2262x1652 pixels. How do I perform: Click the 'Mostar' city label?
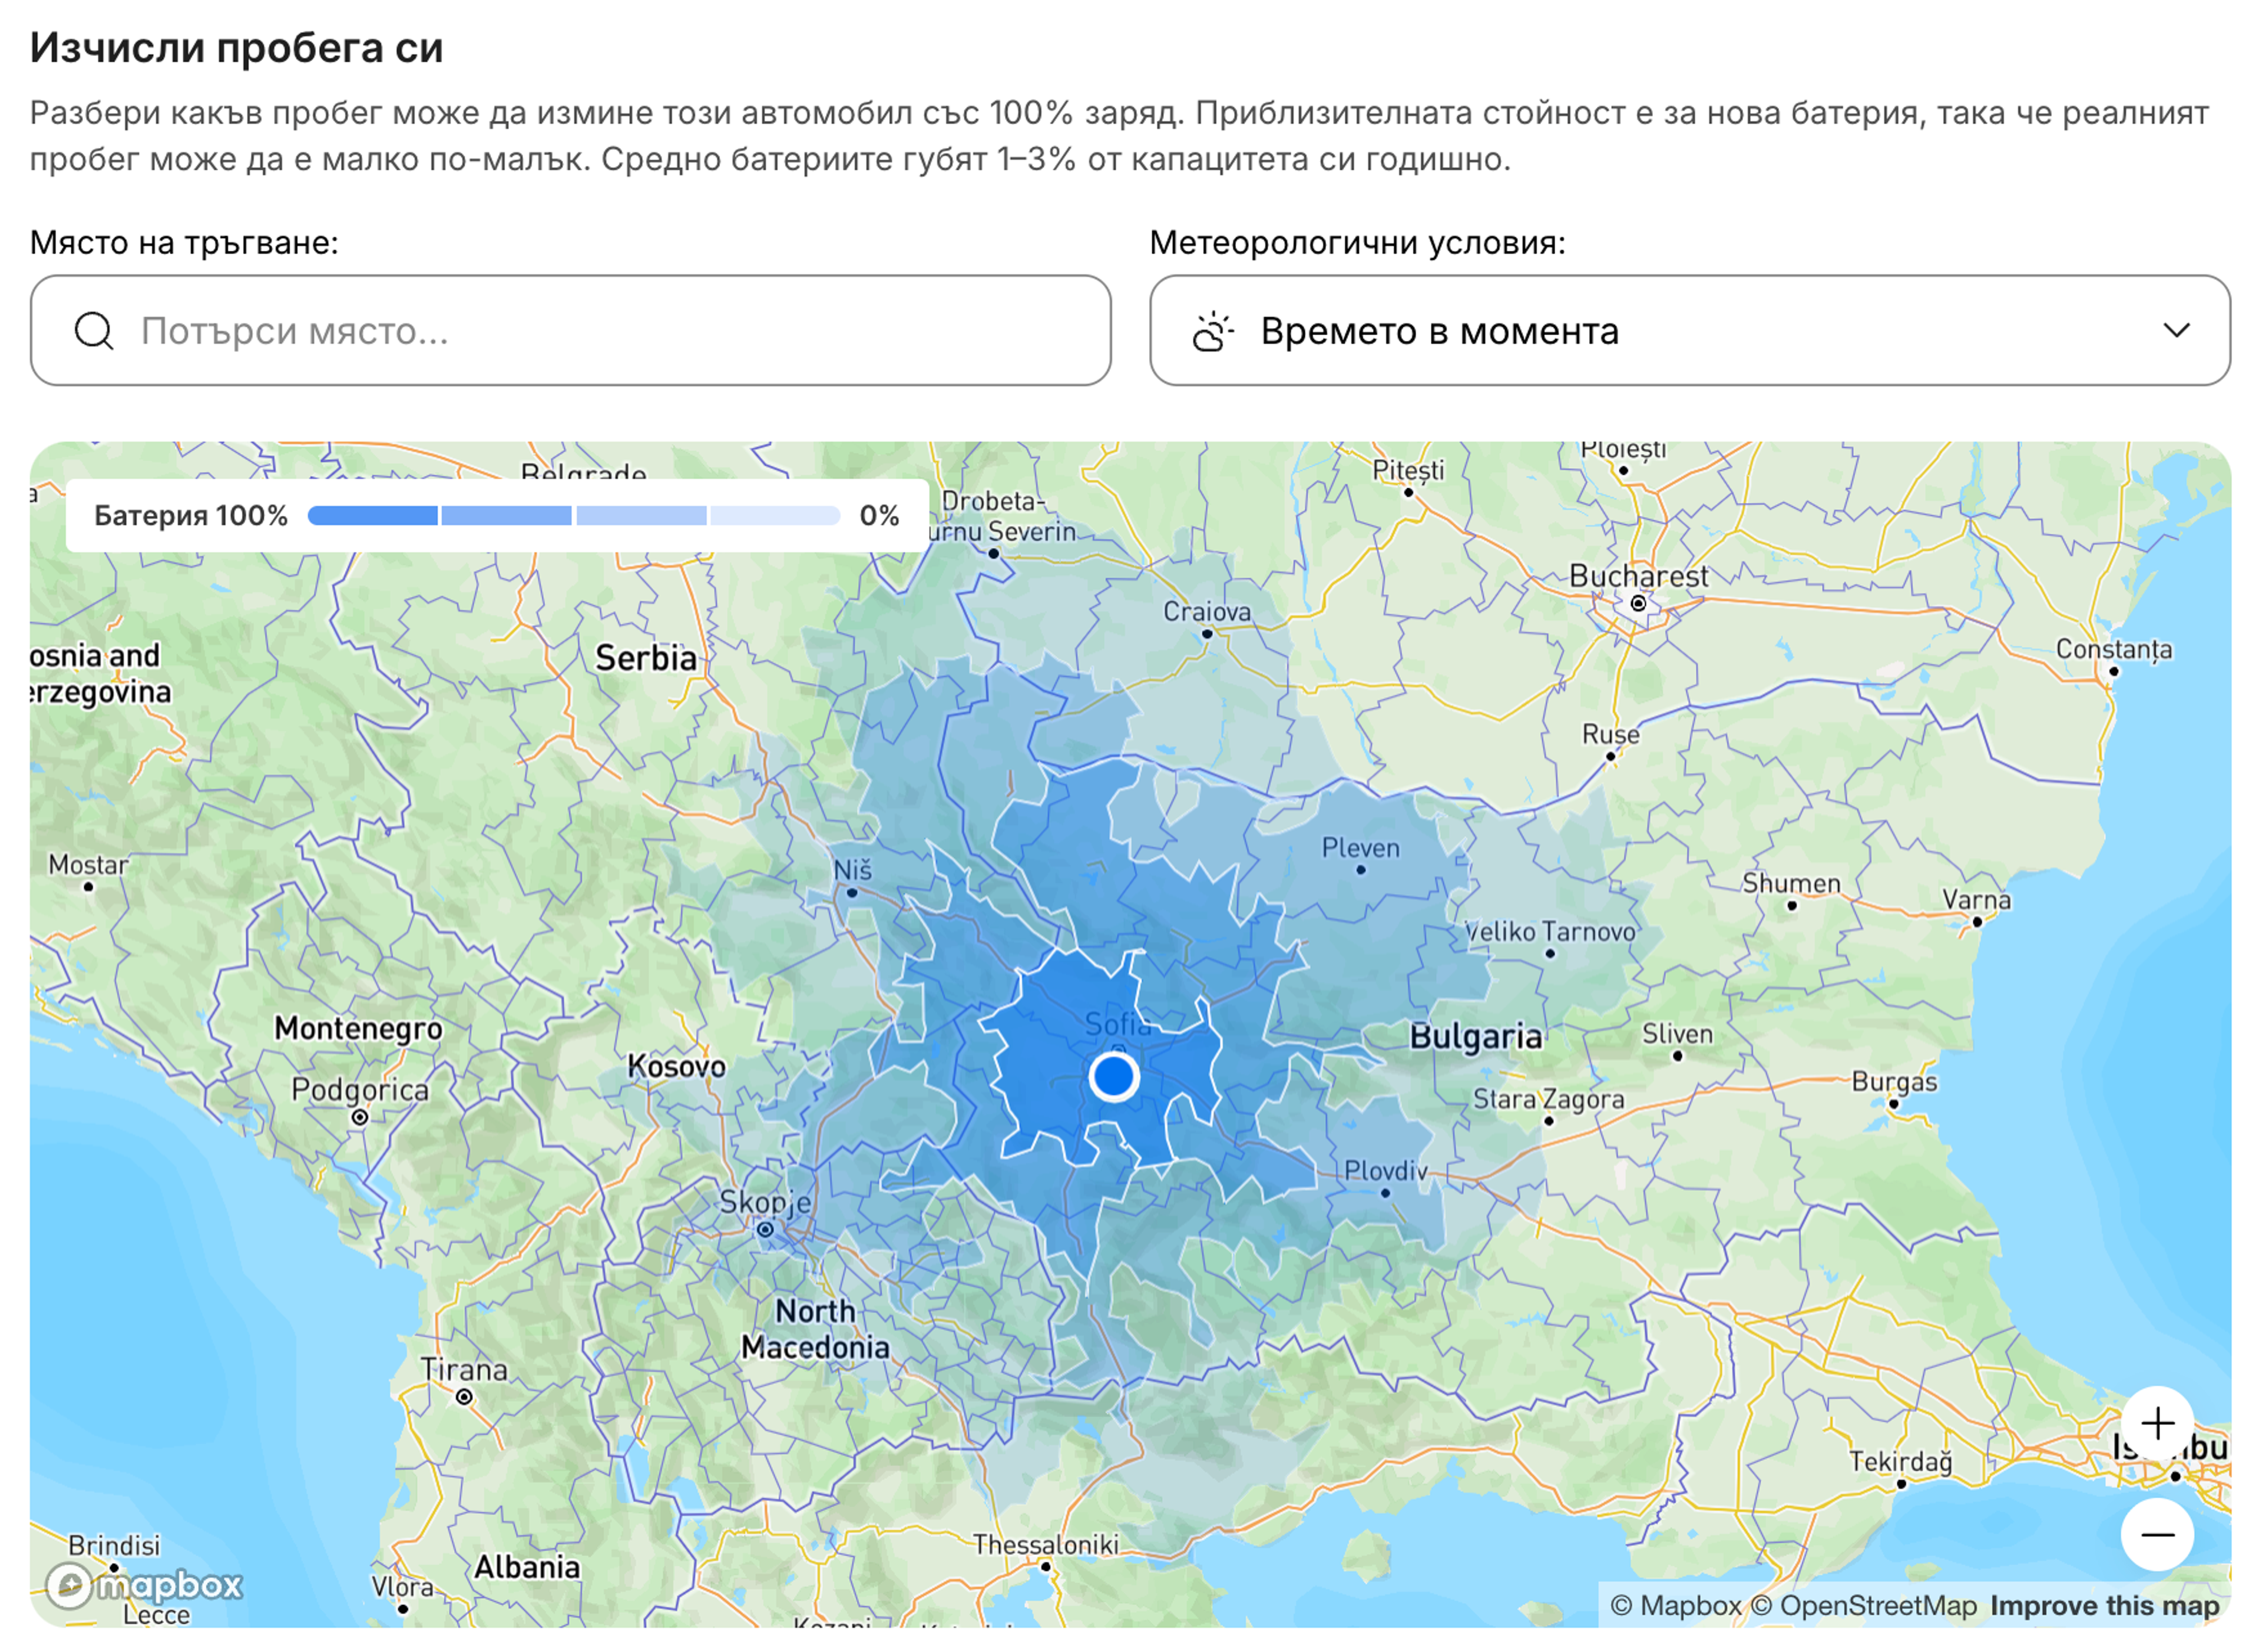(x=88, y=865)
